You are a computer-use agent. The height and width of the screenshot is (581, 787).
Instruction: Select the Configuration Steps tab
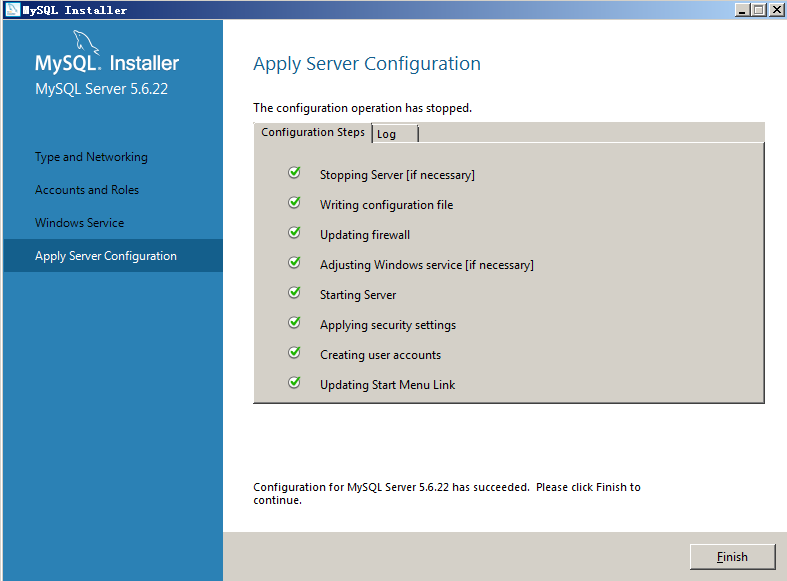click(x=313, y=132)
